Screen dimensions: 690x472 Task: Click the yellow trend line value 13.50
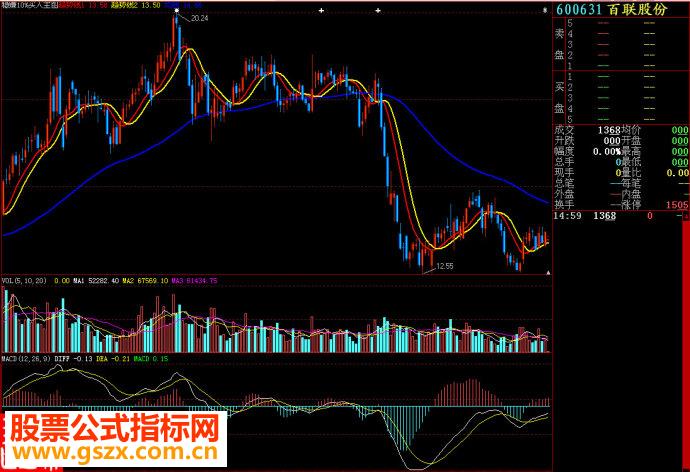[136, 5]
